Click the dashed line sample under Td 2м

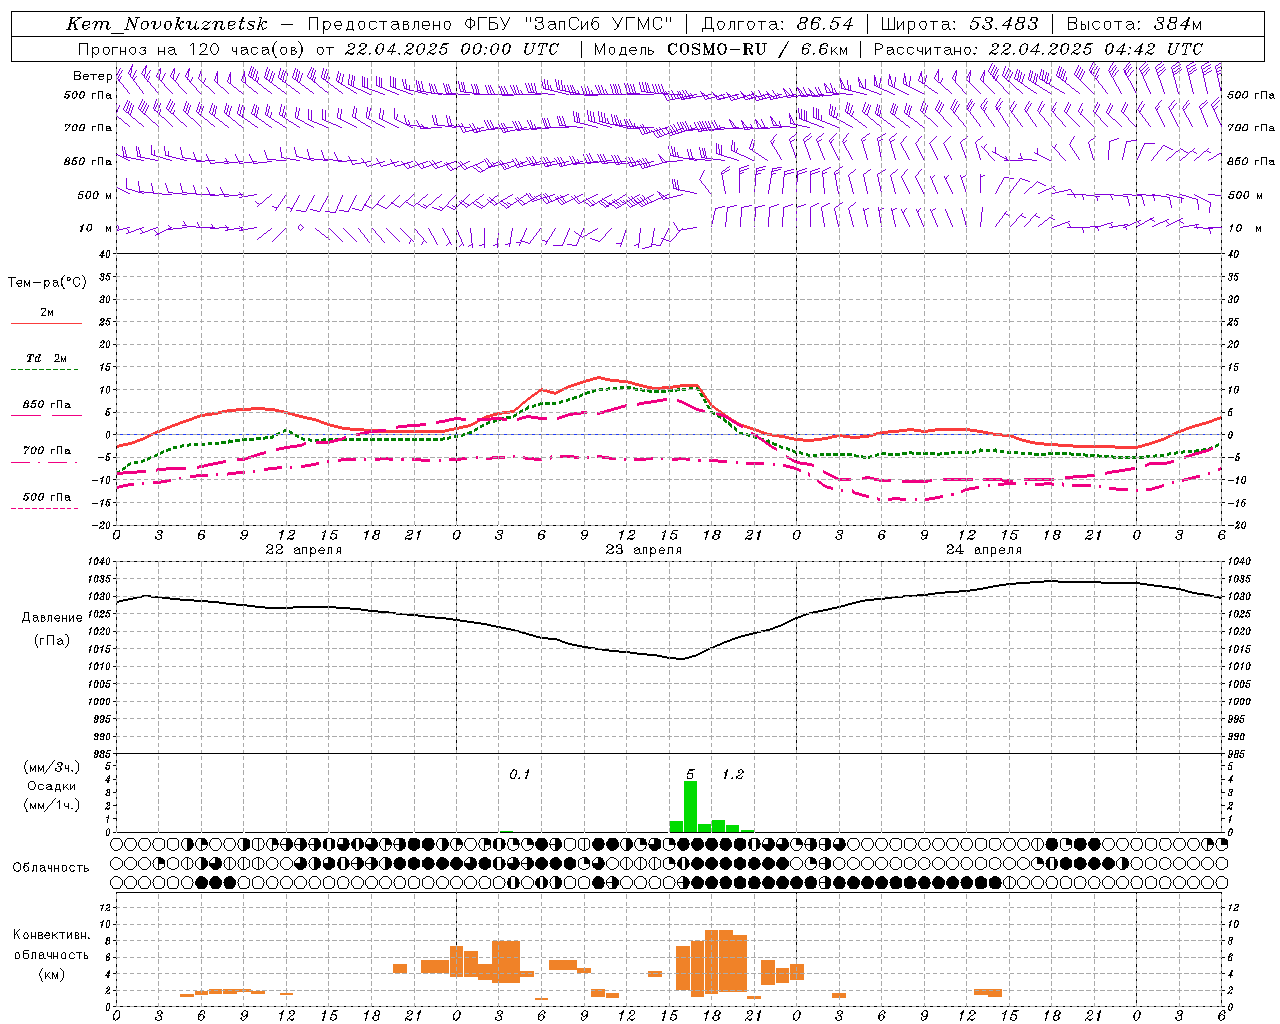[x=44, y=370]
